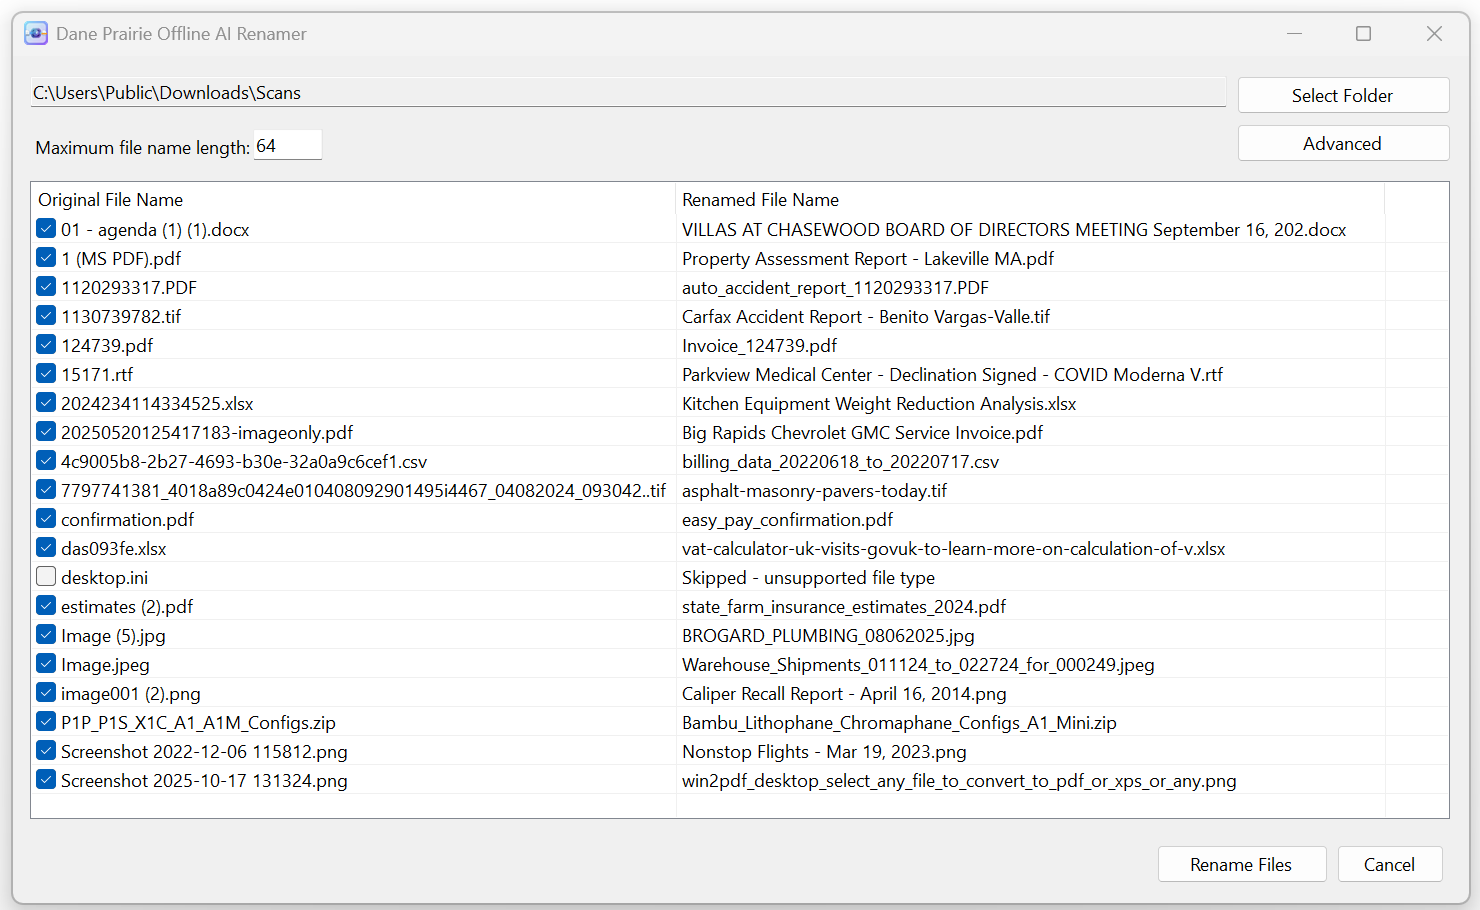Uncheck the das093fe.xlsx row

coord(45,547)
